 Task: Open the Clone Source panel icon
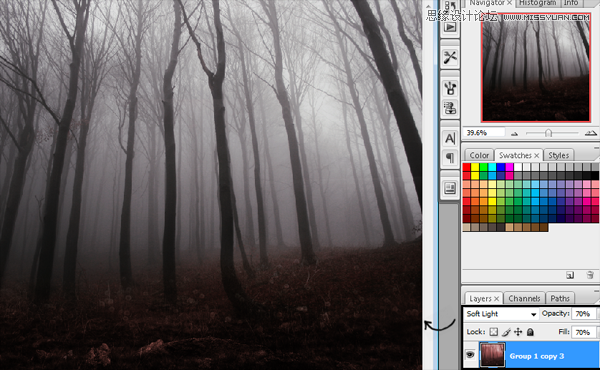[x=450, y=108]
